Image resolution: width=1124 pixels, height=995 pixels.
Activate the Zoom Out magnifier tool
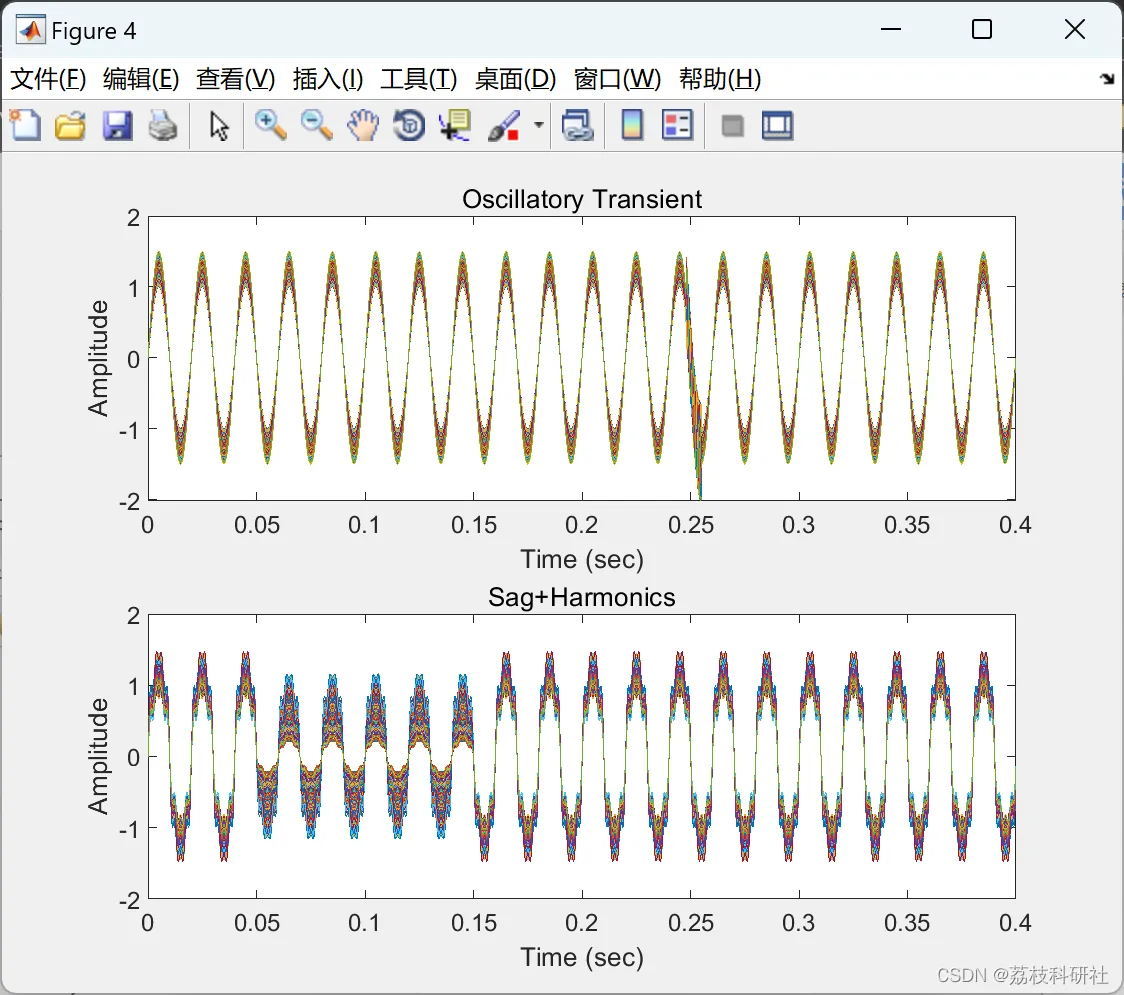tap(317, 125)
